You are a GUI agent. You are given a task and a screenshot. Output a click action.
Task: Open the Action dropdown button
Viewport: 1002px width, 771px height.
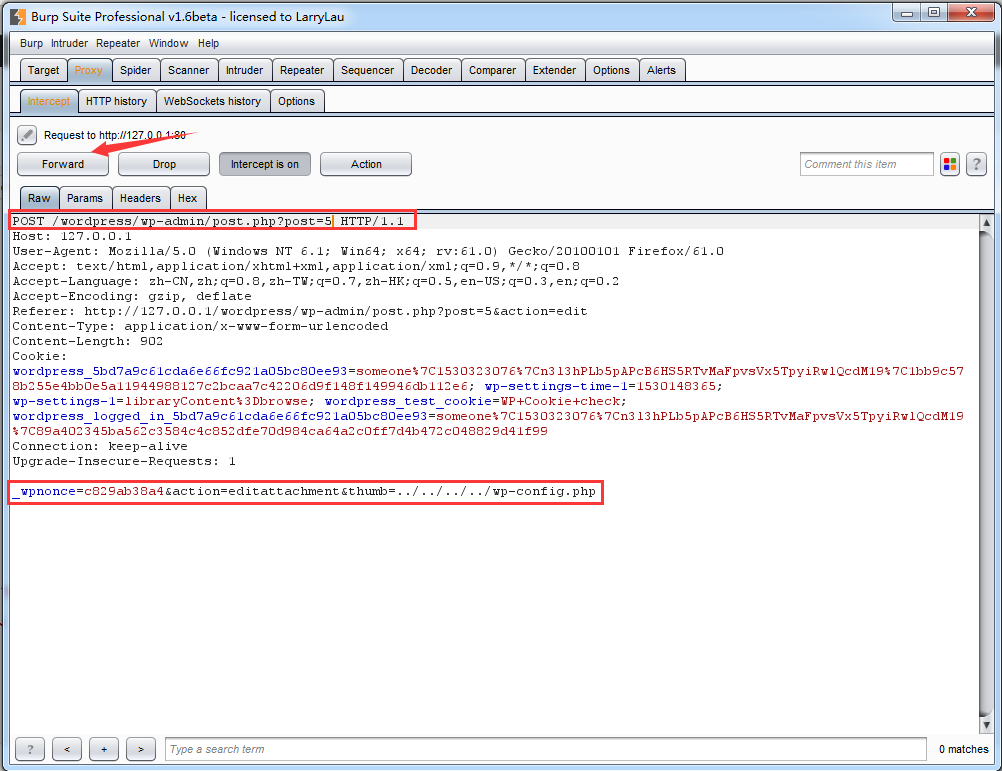[366, 164]
